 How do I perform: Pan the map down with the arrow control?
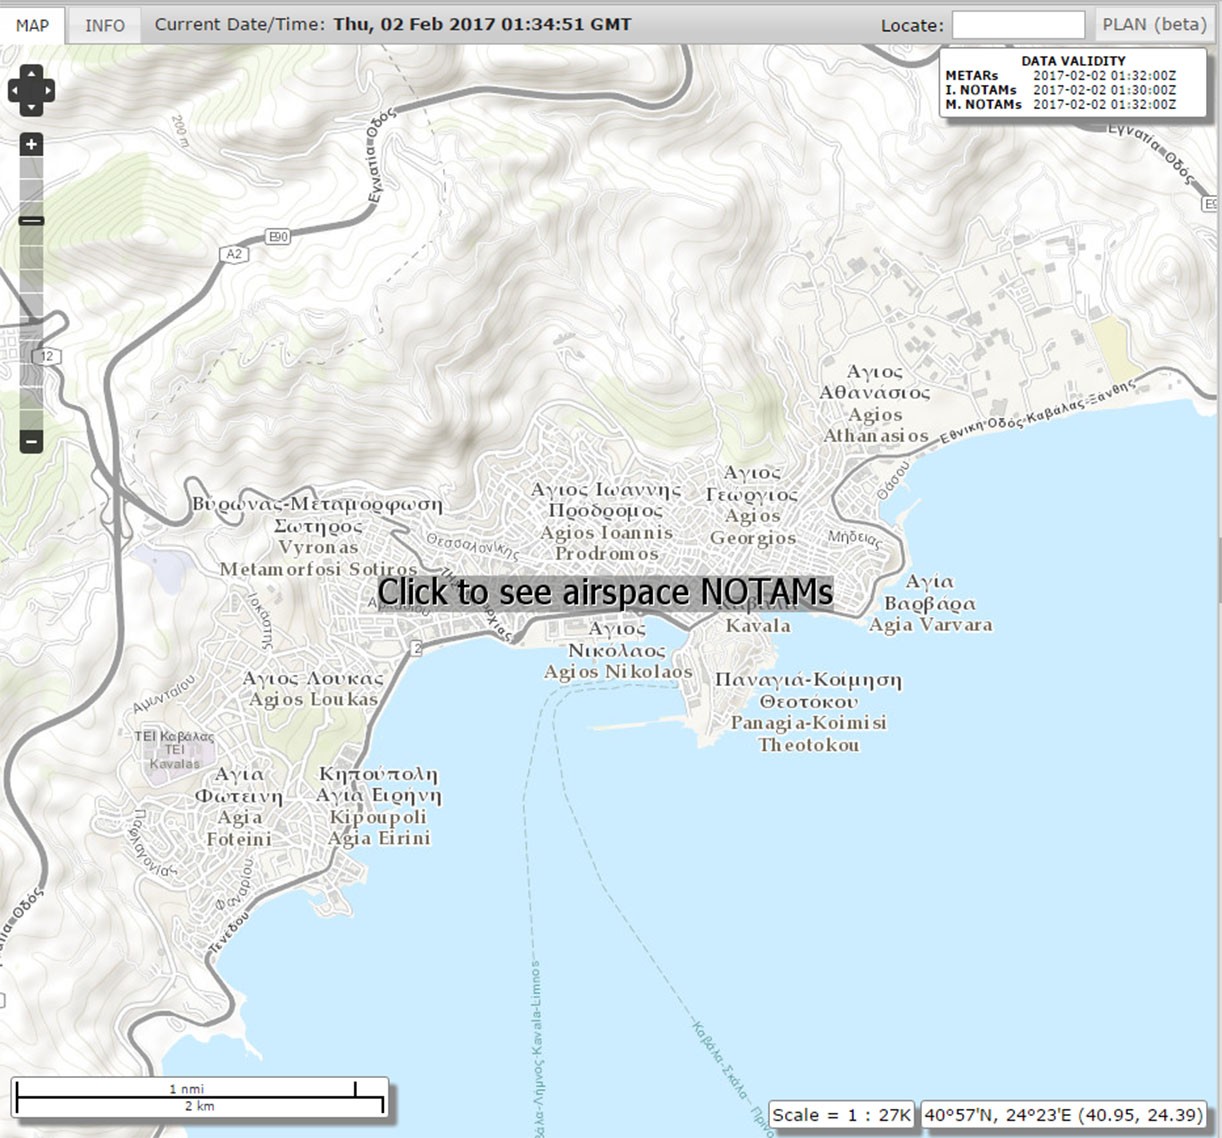(x=31, y=107)
